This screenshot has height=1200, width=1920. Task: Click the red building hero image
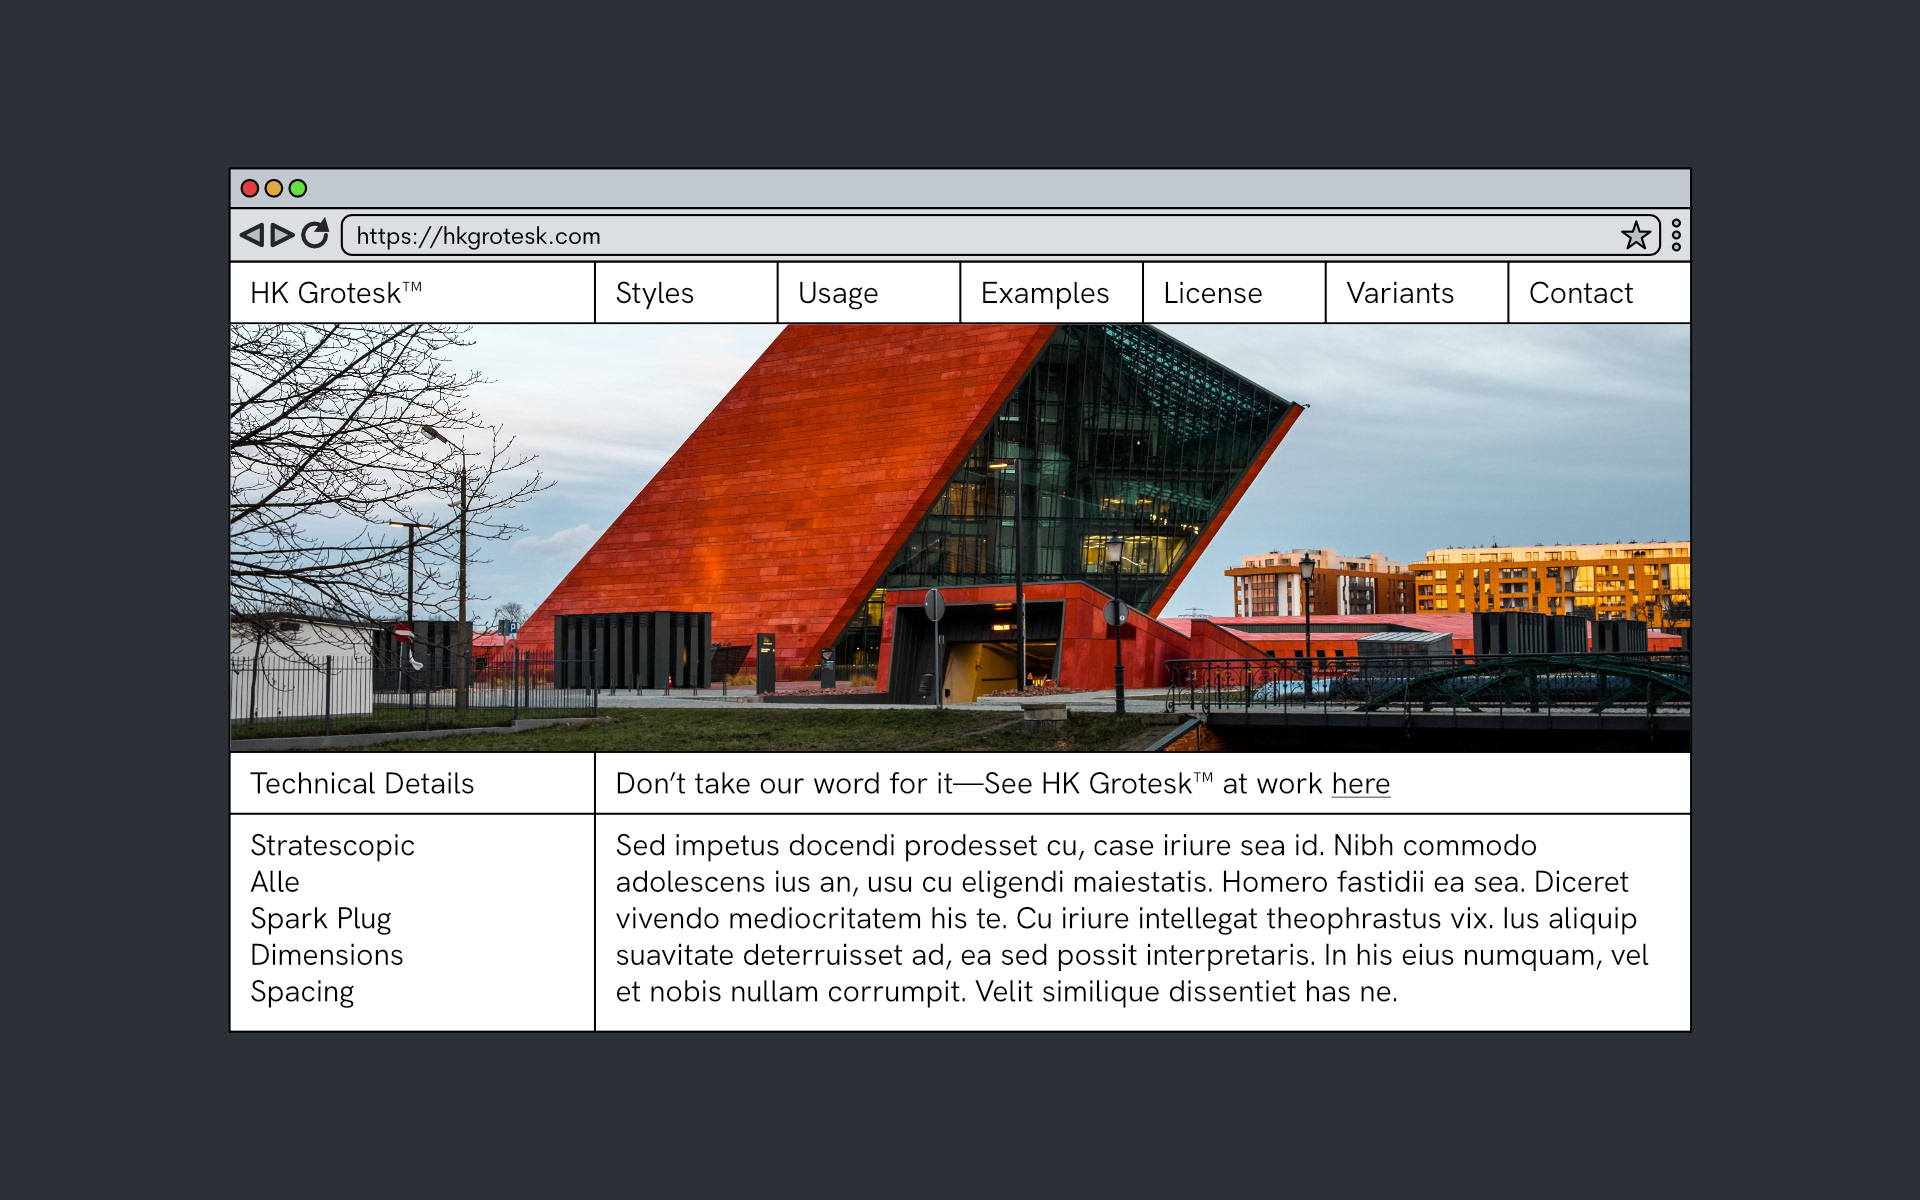click(x=960, y=537)
